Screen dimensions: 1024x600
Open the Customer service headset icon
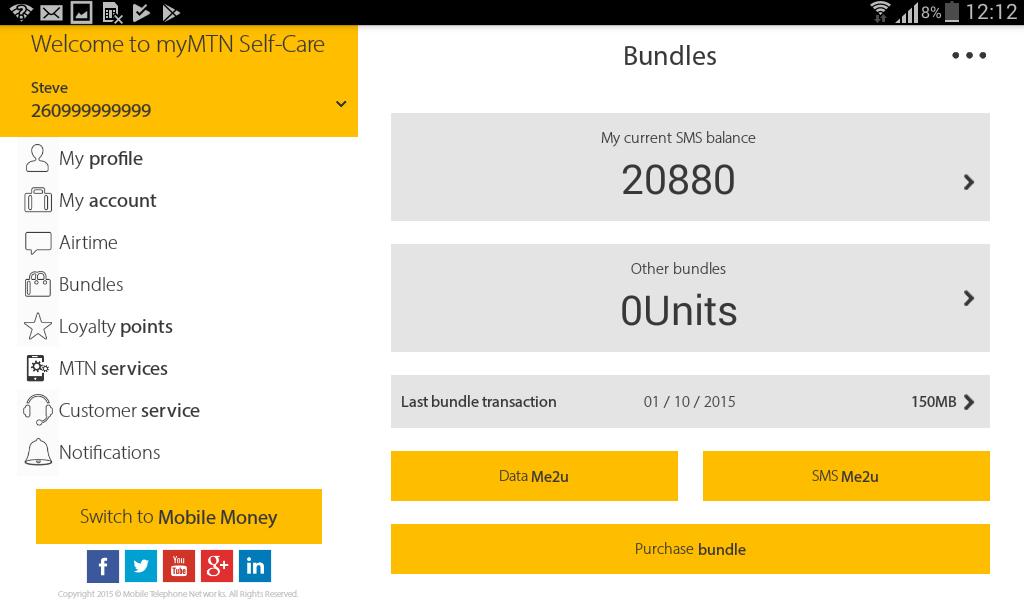tap(37, 410)
